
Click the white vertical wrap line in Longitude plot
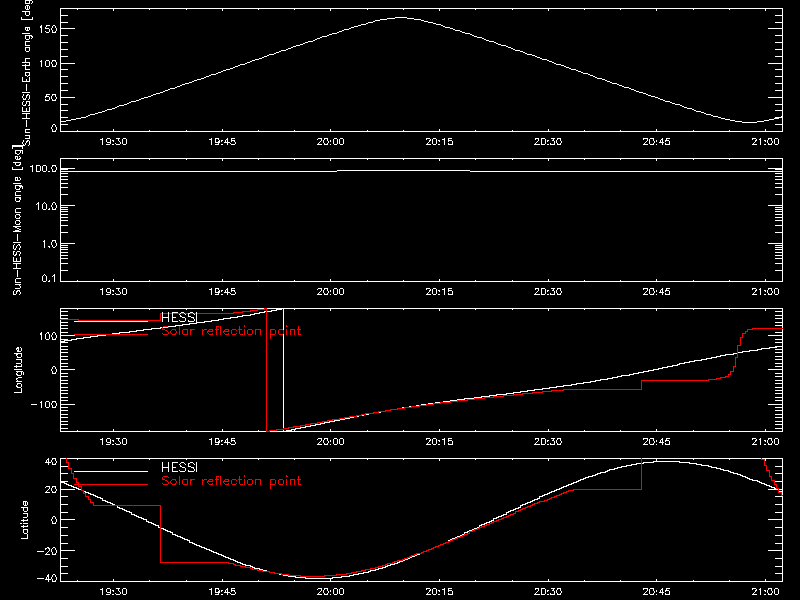[283, 369]
